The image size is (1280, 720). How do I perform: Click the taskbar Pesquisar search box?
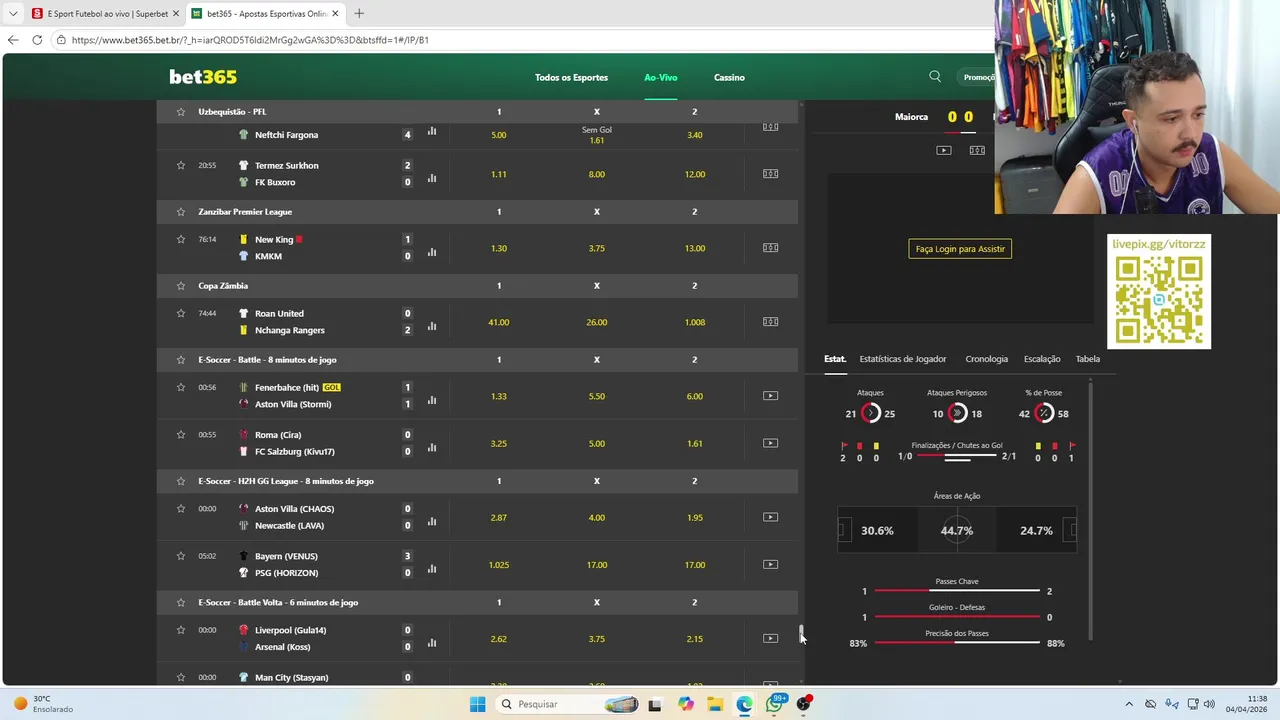568,704
